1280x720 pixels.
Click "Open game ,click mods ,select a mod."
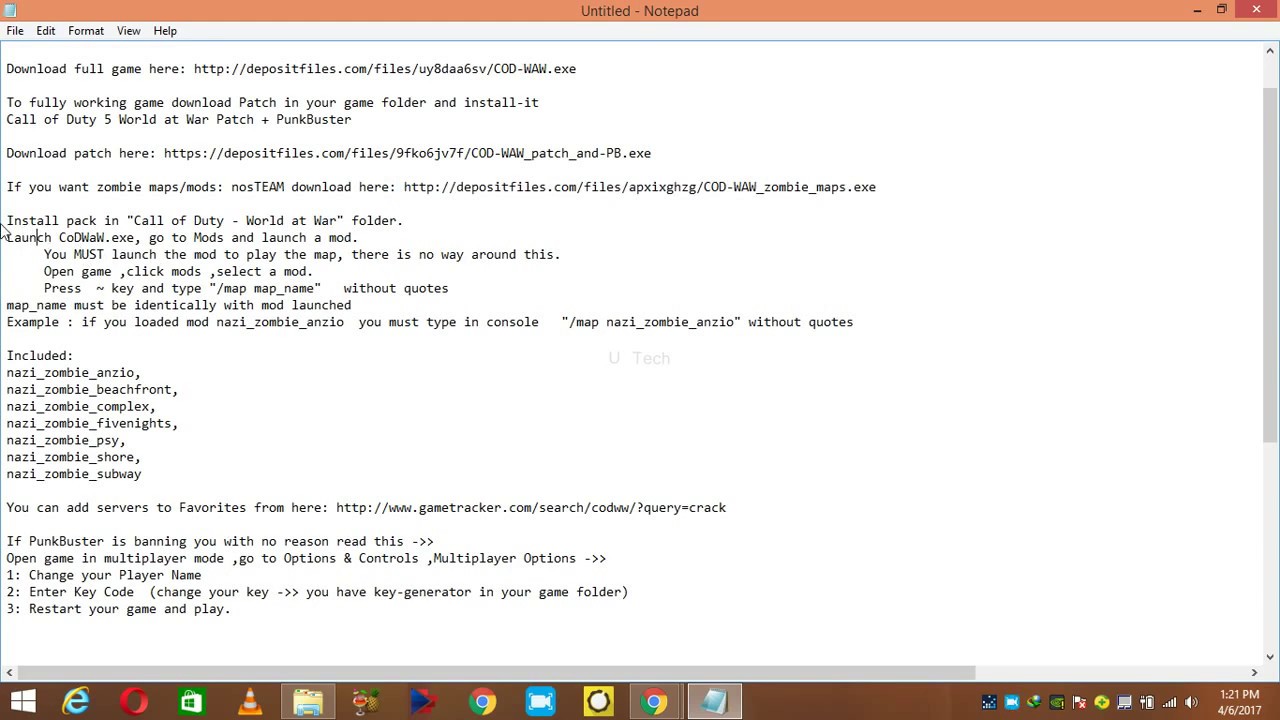(179, 272)
